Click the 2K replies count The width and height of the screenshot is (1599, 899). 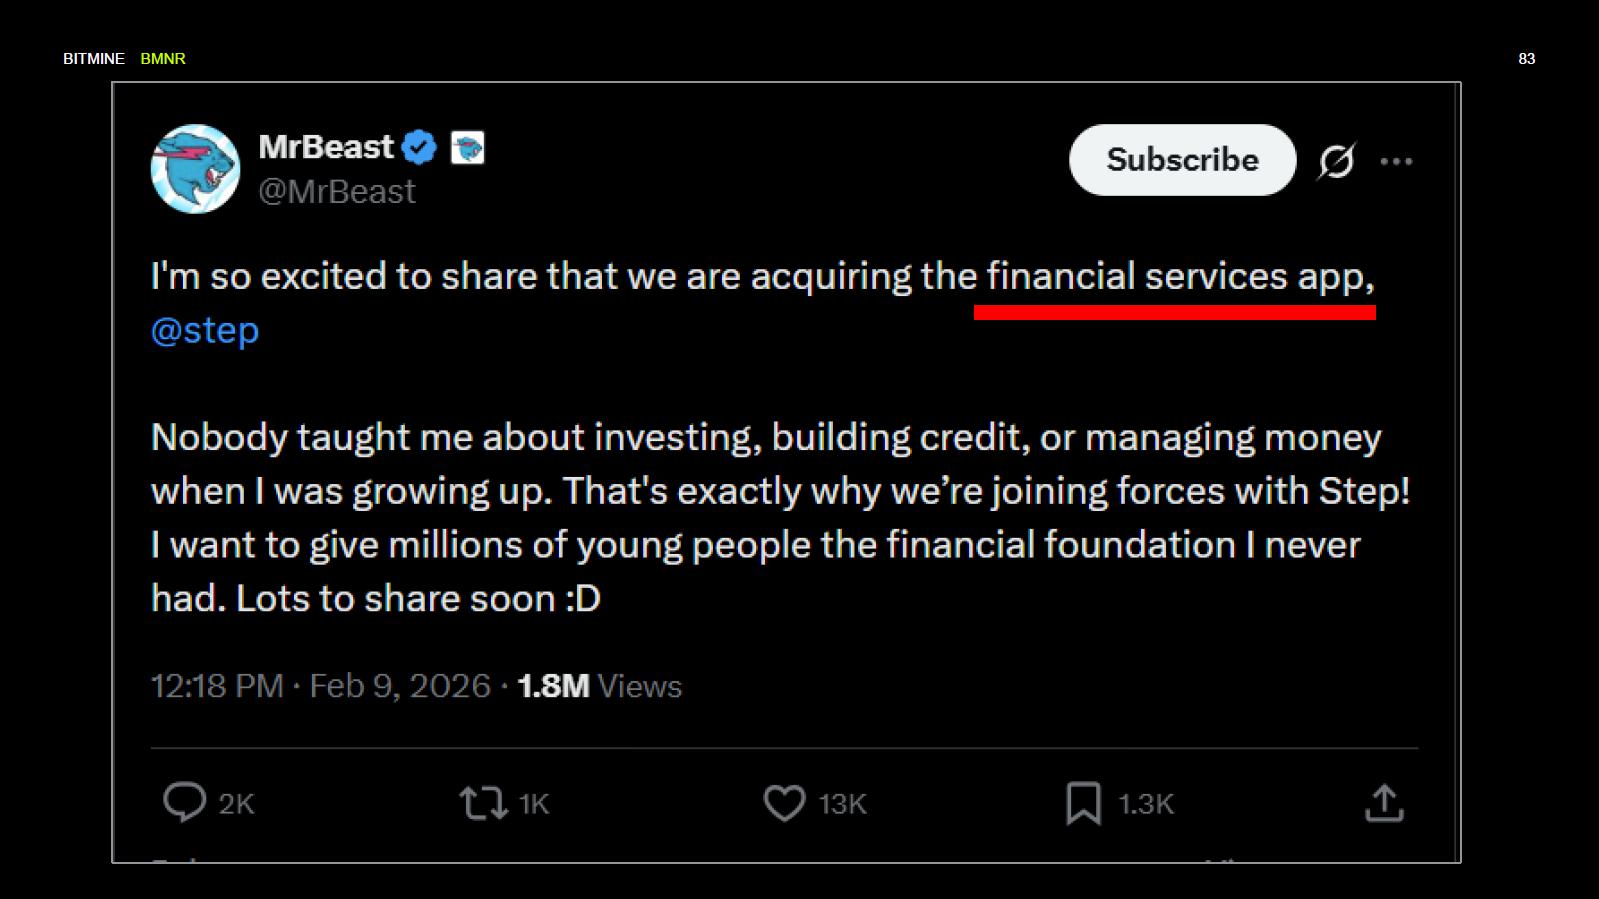click(236, 804)
